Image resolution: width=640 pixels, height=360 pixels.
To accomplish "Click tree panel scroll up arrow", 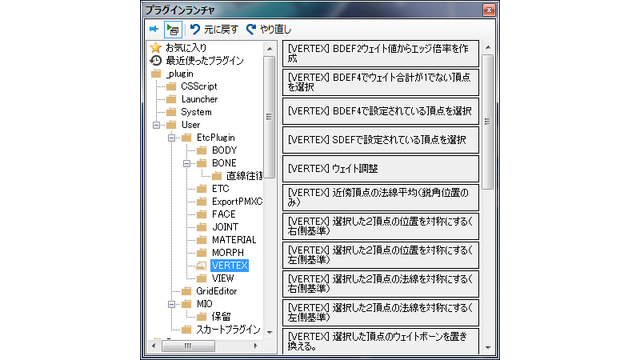I will point(269,49).
